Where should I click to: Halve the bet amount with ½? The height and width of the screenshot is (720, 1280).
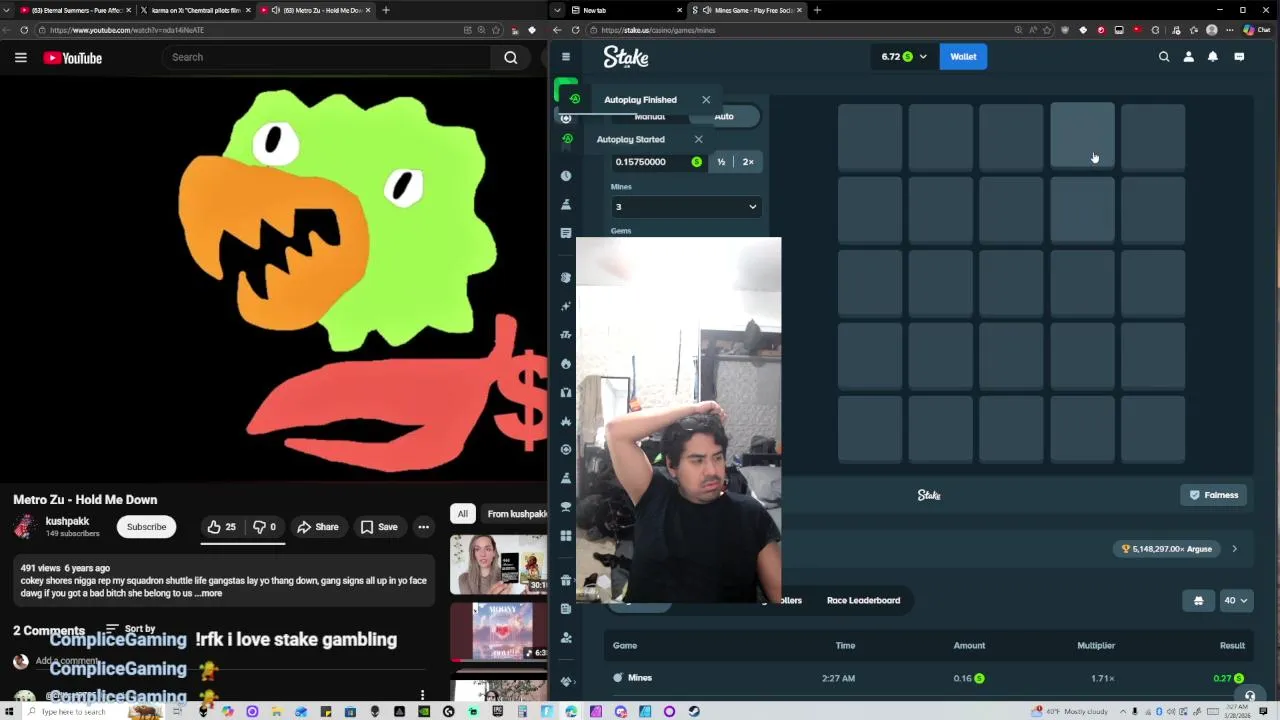(x=721, y=162)
